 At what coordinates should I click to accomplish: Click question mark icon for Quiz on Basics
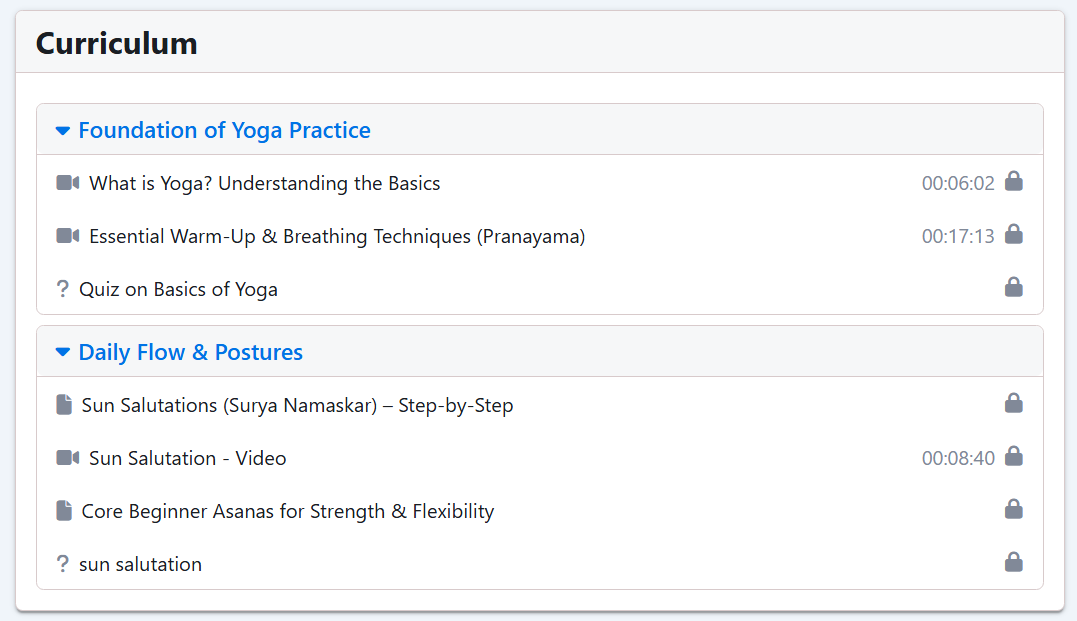63,289
